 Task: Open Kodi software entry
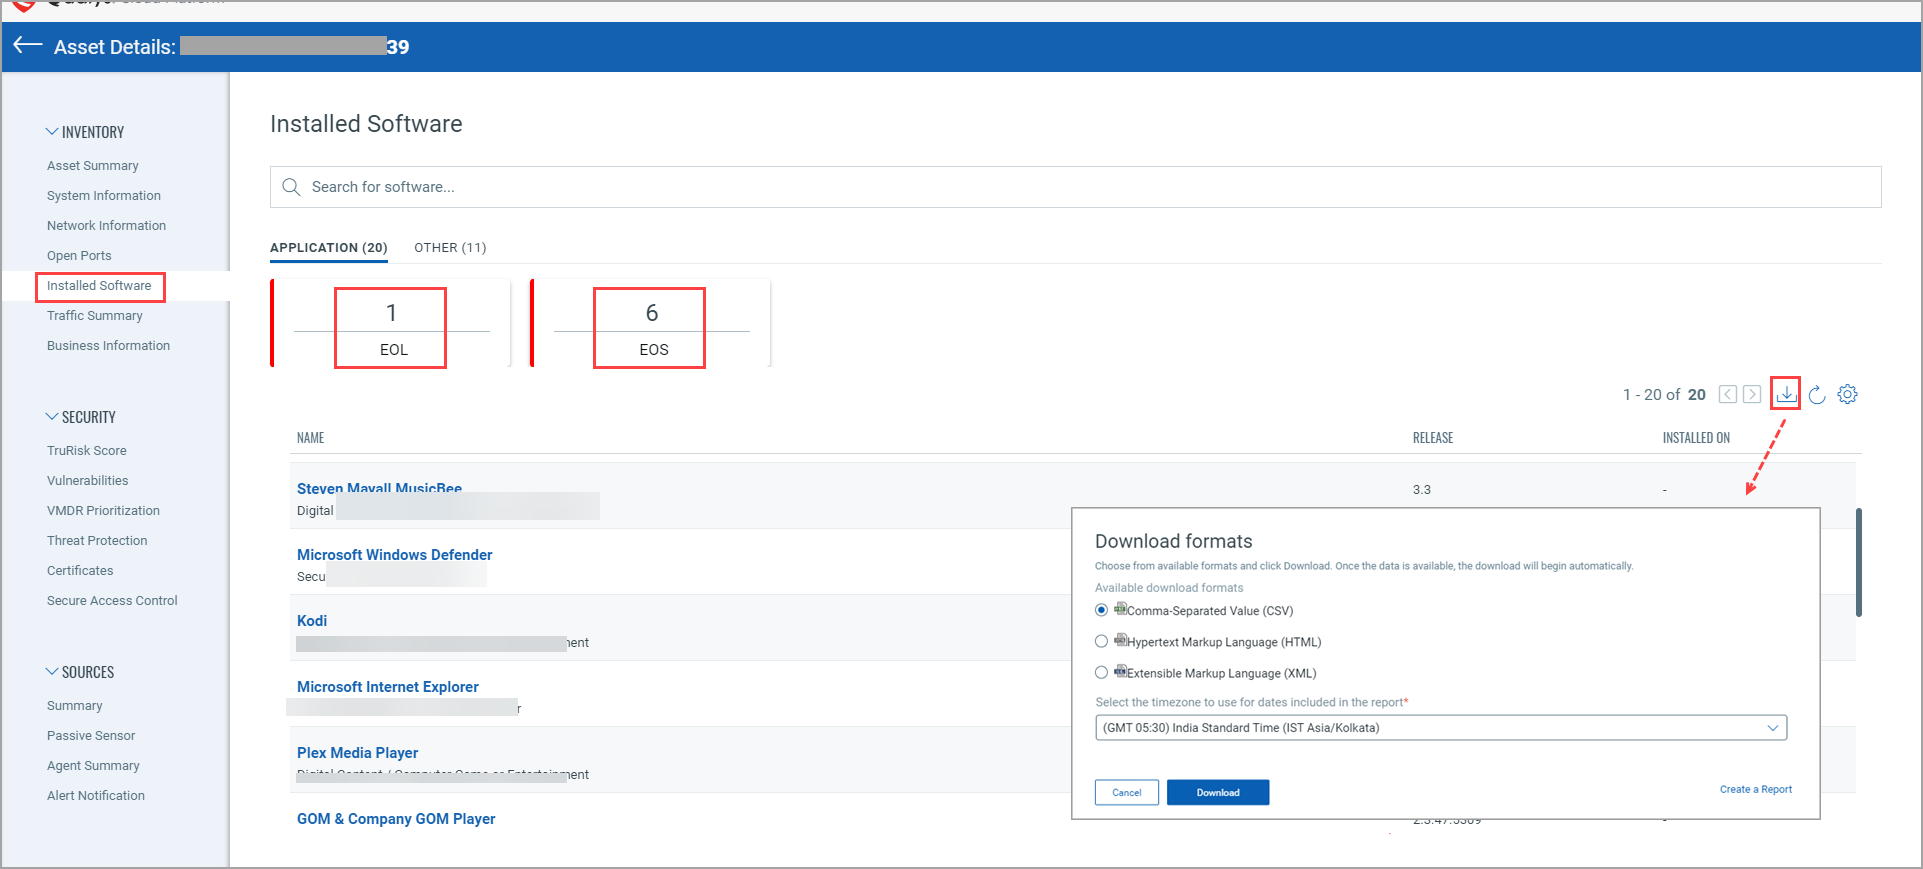pyautogui.click(x=312, y=621)
